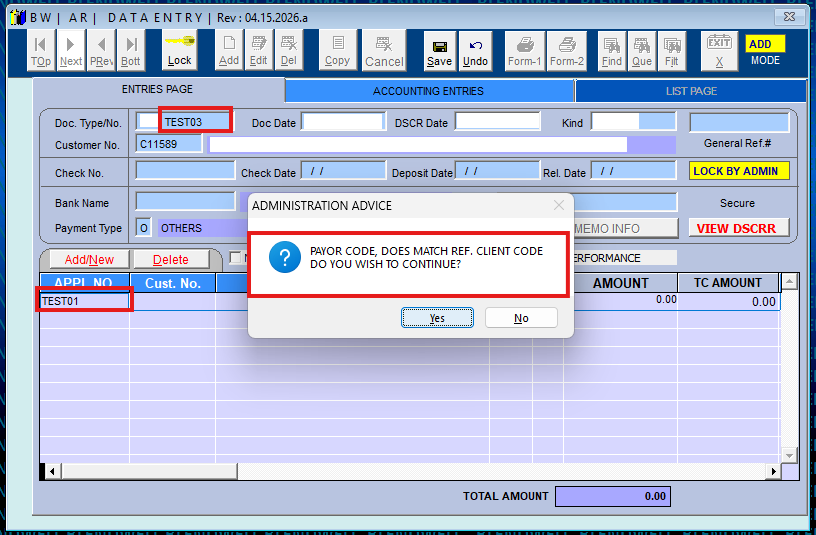Screen dimensions: 816x535
Task: Close the Administration Advice dialog
Action: coord(559,206)
